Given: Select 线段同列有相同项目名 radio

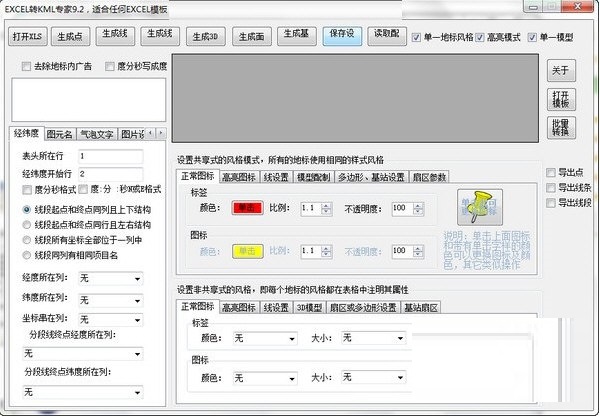Looking at the screenshot, I should 26,255.
